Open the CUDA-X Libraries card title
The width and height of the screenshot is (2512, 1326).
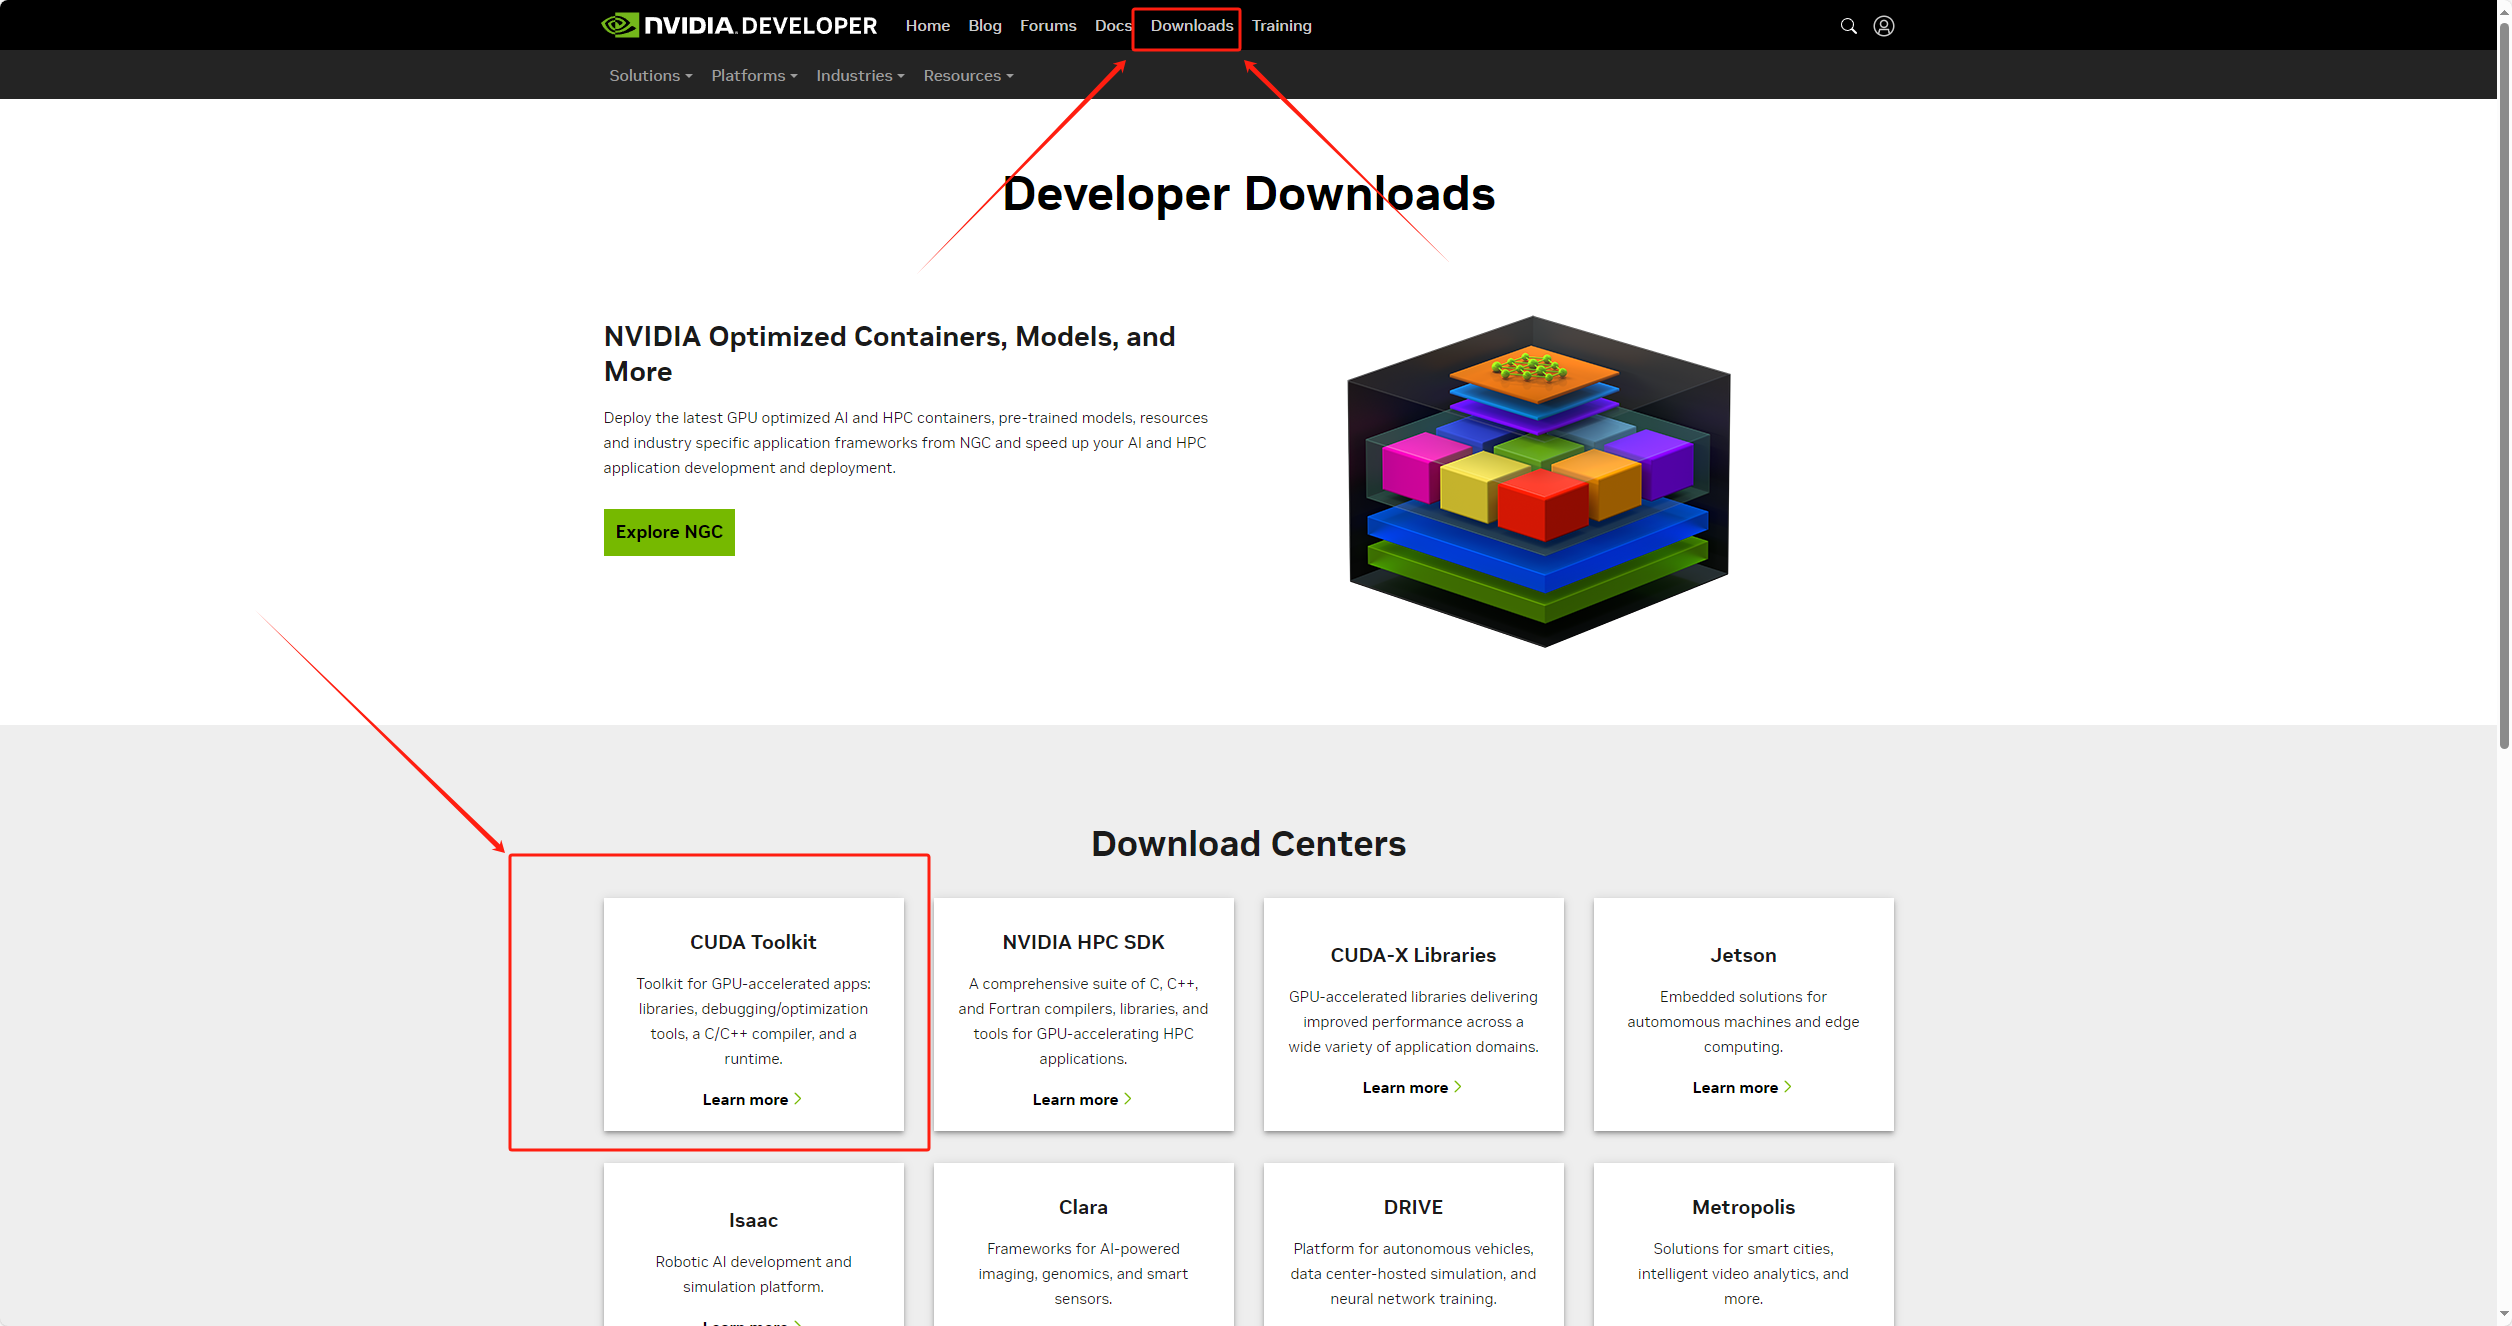pyautogui.click(x=1413, y=955)
